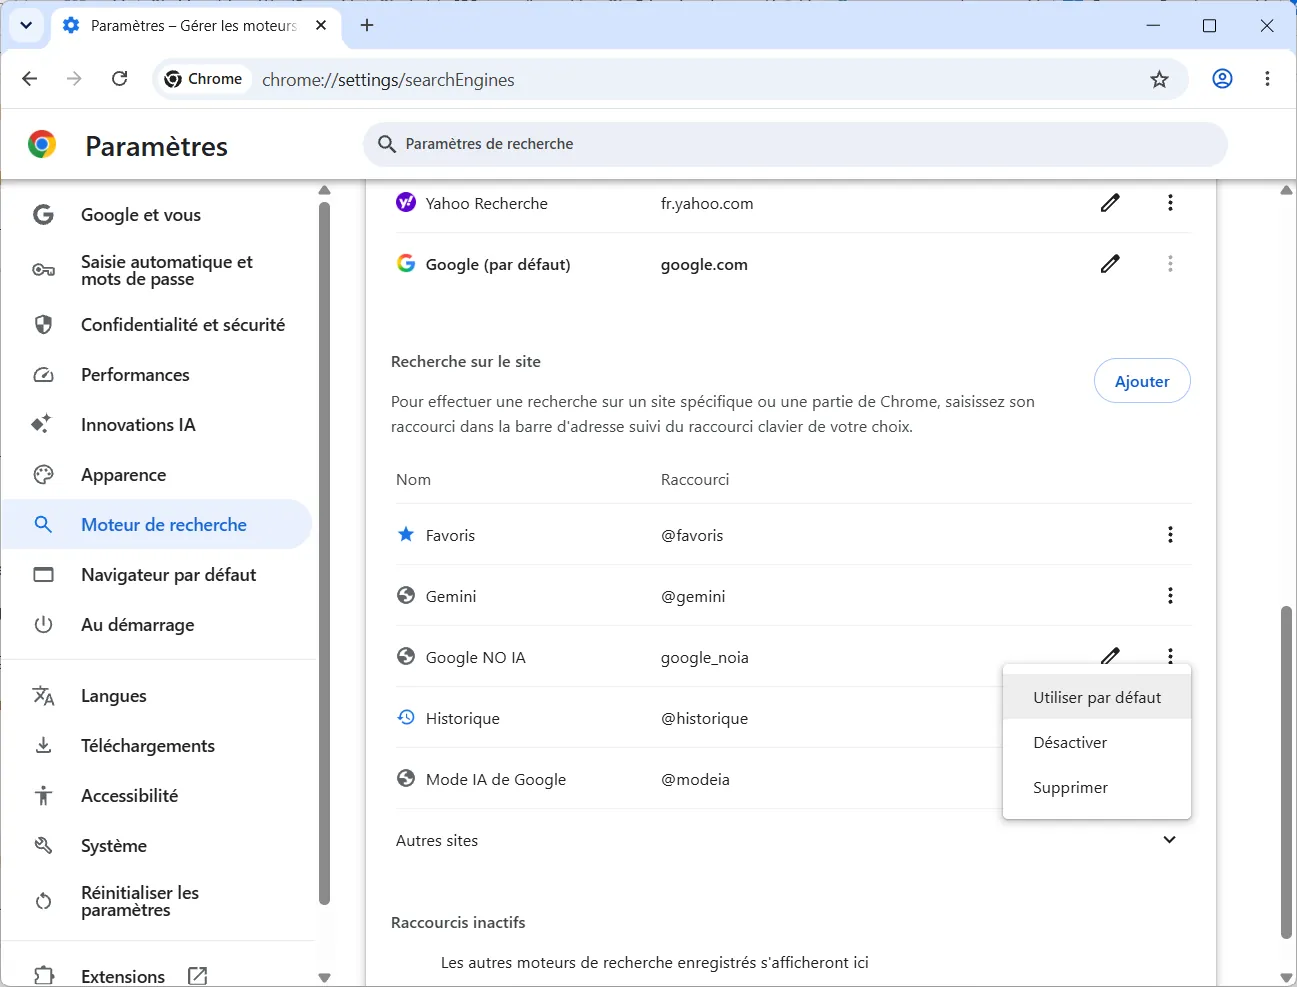Click the Historique row name
The width and height of the screenshot is (1297, 987).
(x=462, y=719)
